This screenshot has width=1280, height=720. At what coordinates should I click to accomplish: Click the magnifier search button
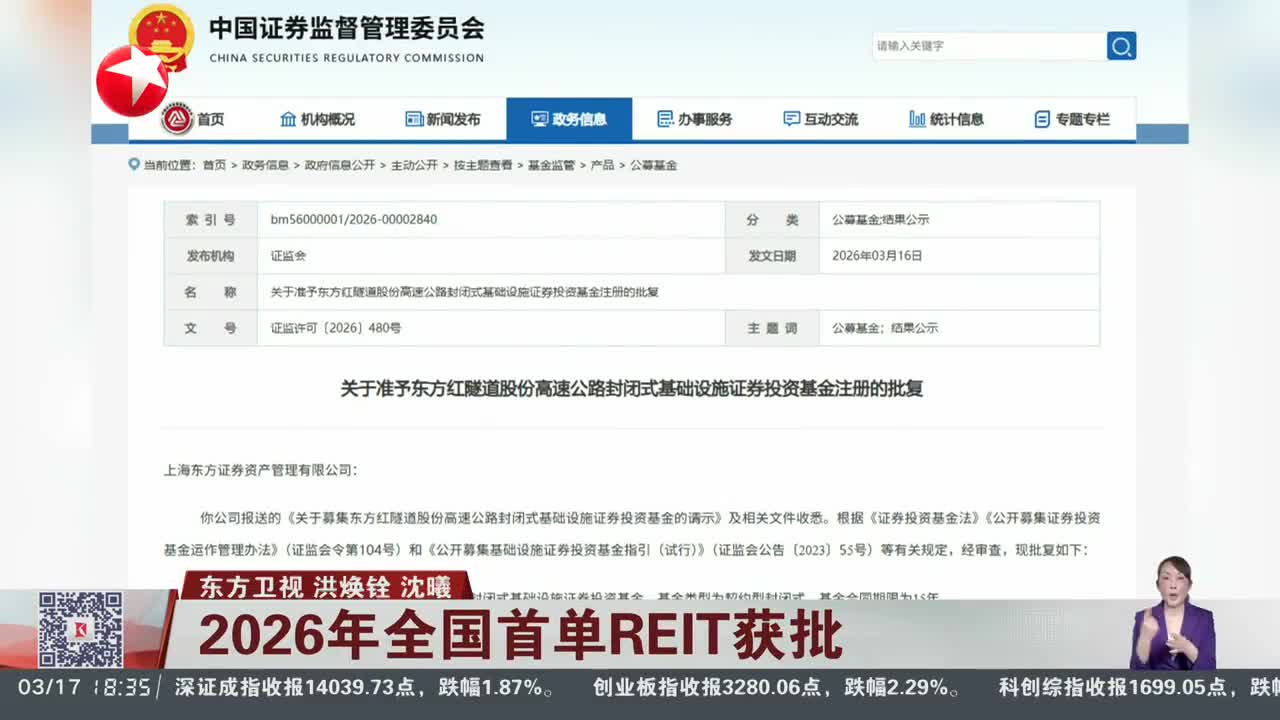pos(1121,46)
